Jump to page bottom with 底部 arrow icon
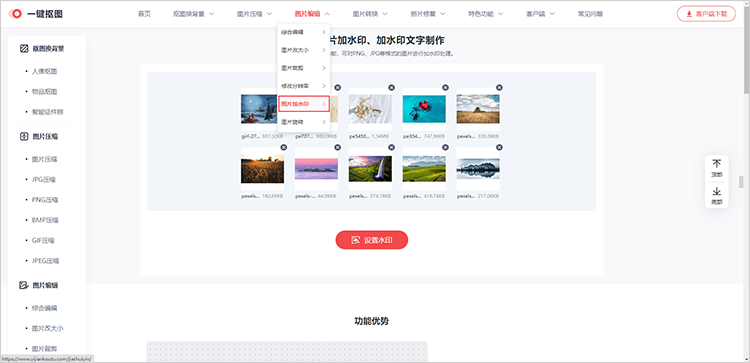Screen dimensions: 750x363 pos(717,191)
